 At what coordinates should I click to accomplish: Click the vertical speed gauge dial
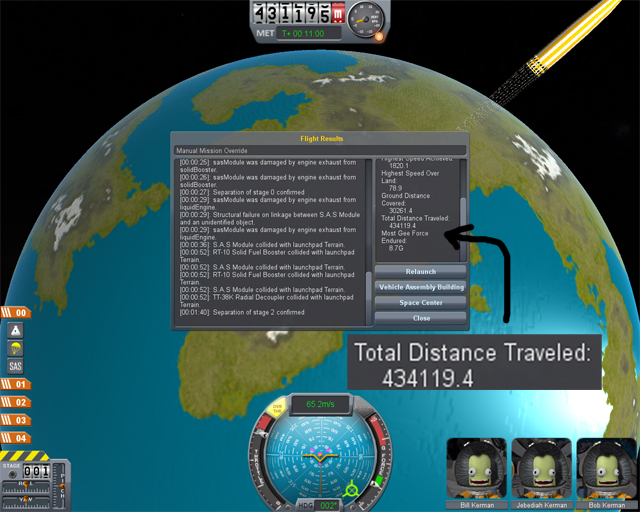(370, 21)
